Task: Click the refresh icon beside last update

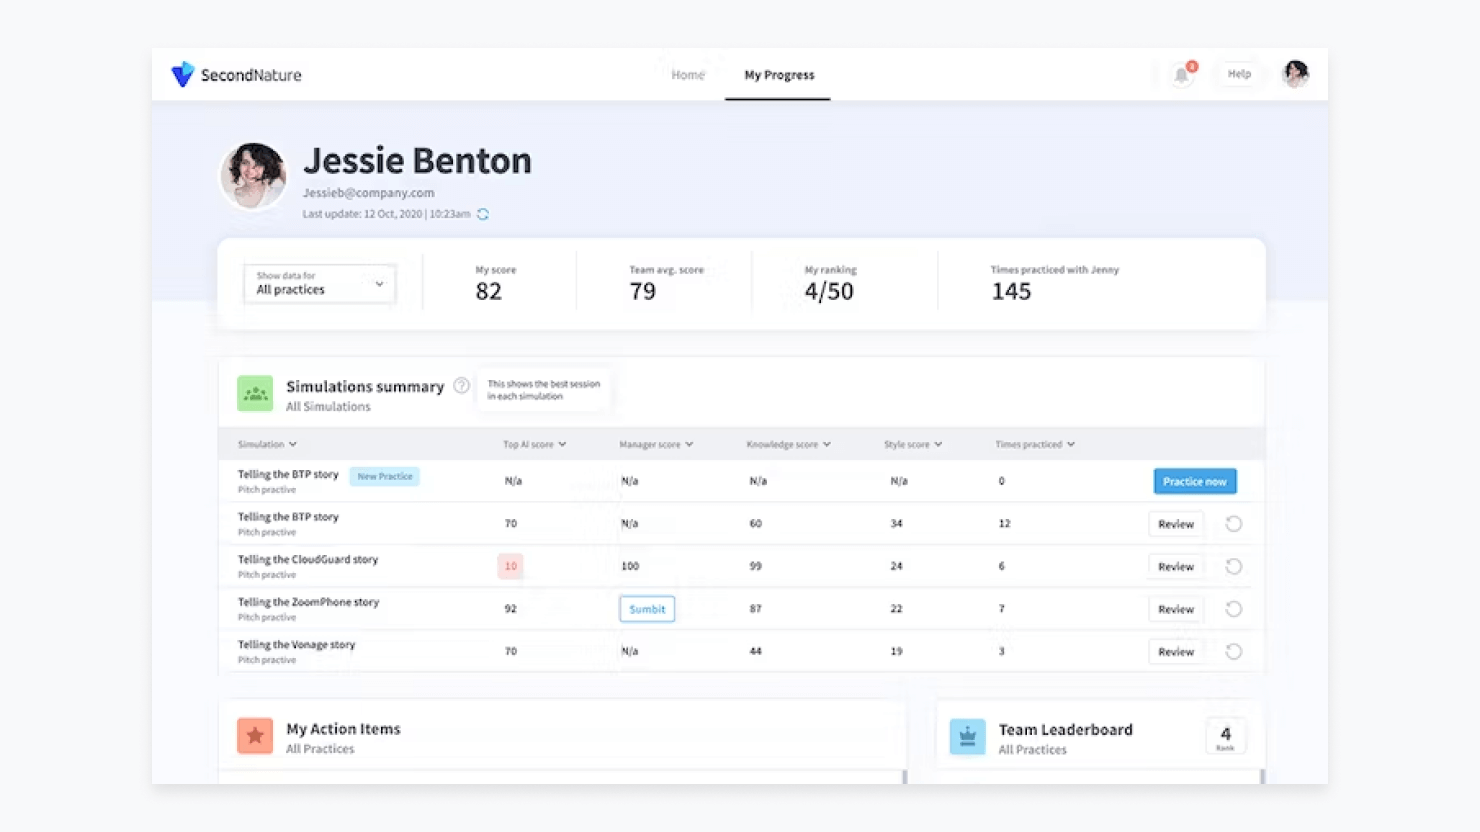Action: (483, 214)
